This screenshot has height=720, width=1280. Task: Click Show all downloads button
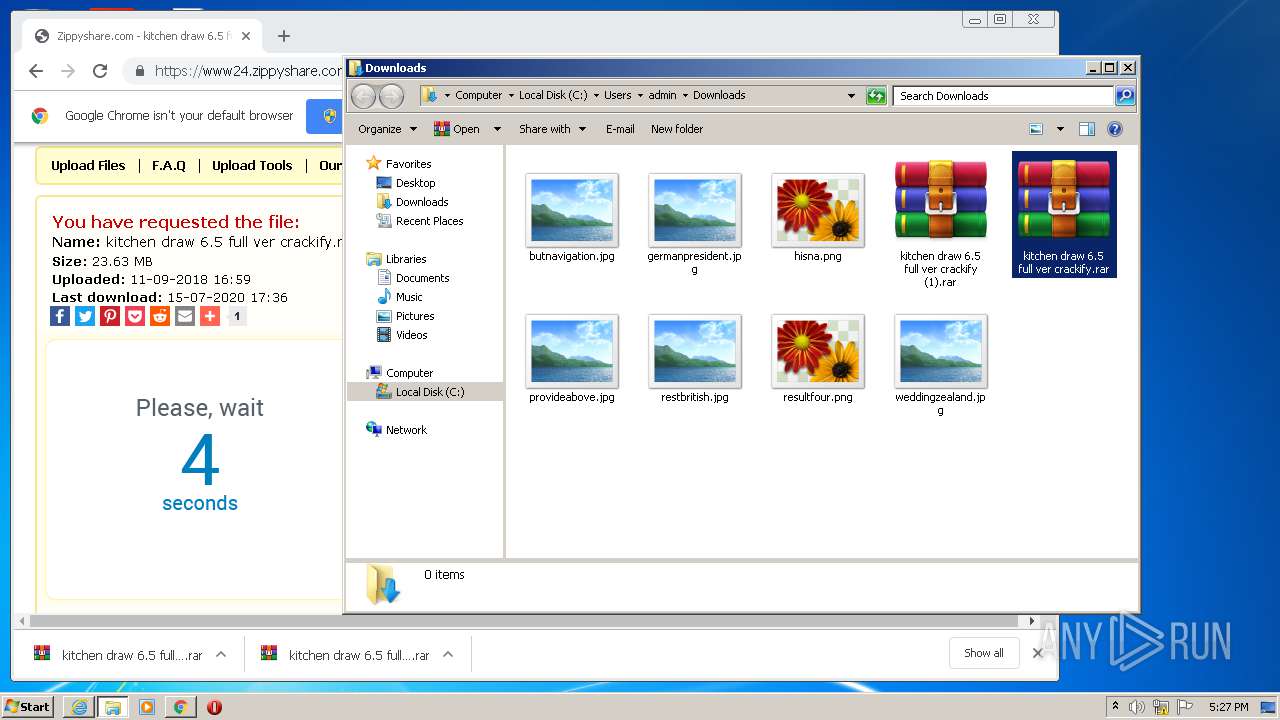pyautogui.click(x=984, y=653)
